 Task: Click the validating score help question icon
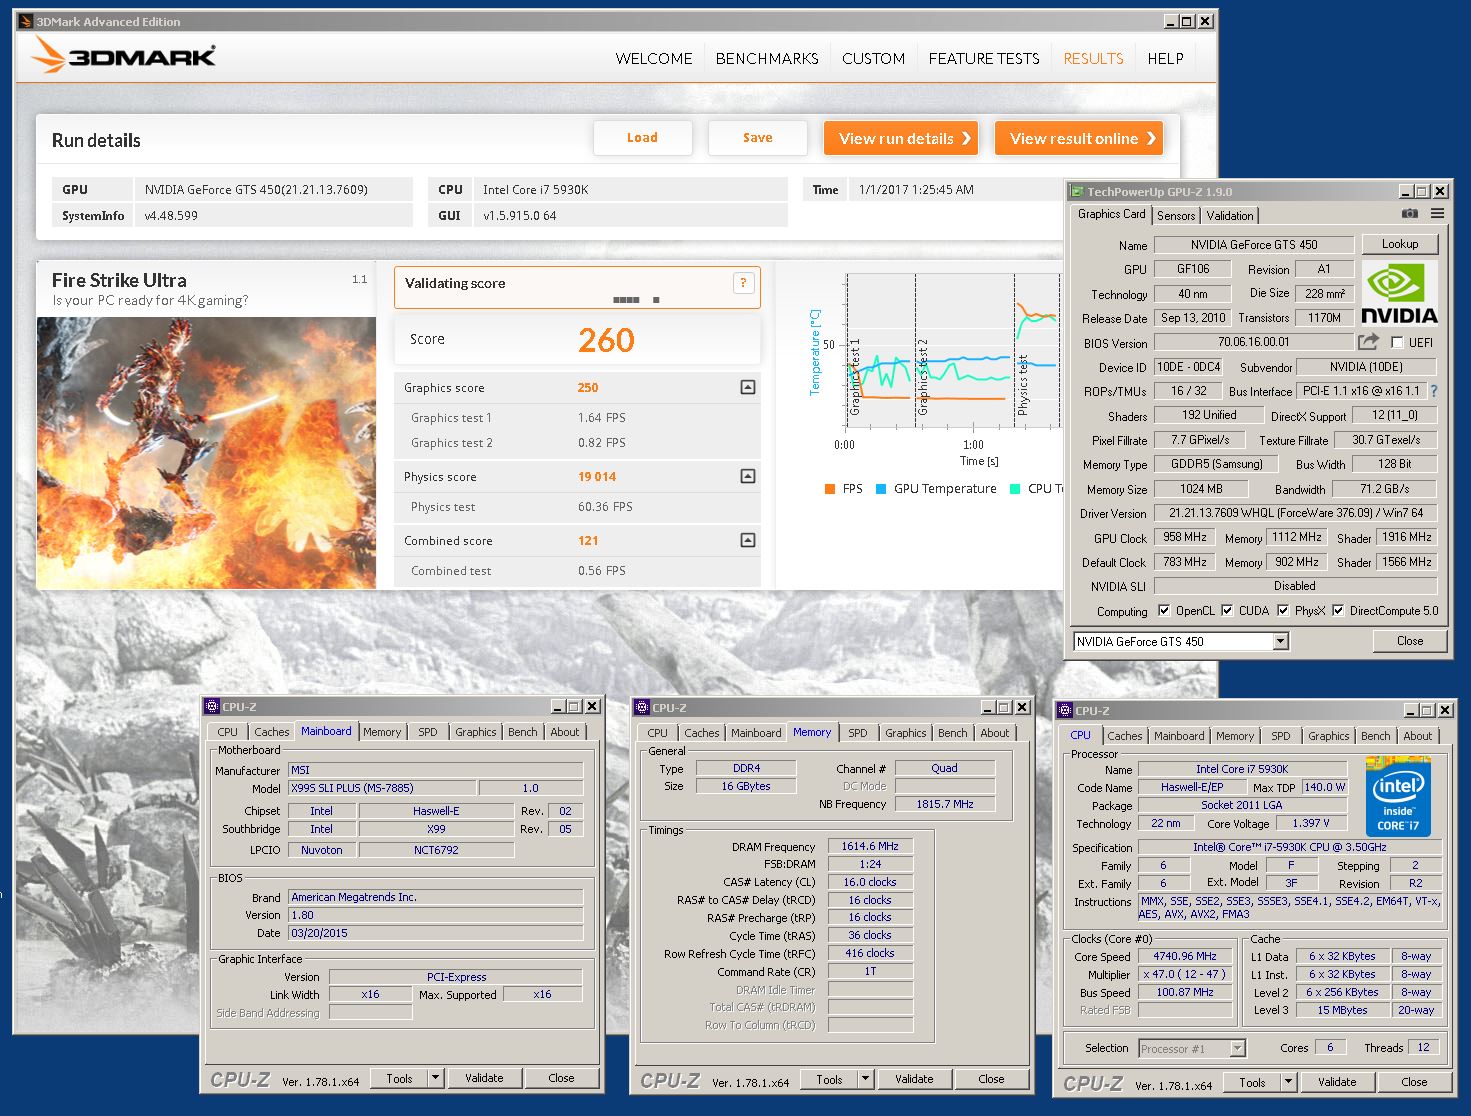(x=743, y=283)
